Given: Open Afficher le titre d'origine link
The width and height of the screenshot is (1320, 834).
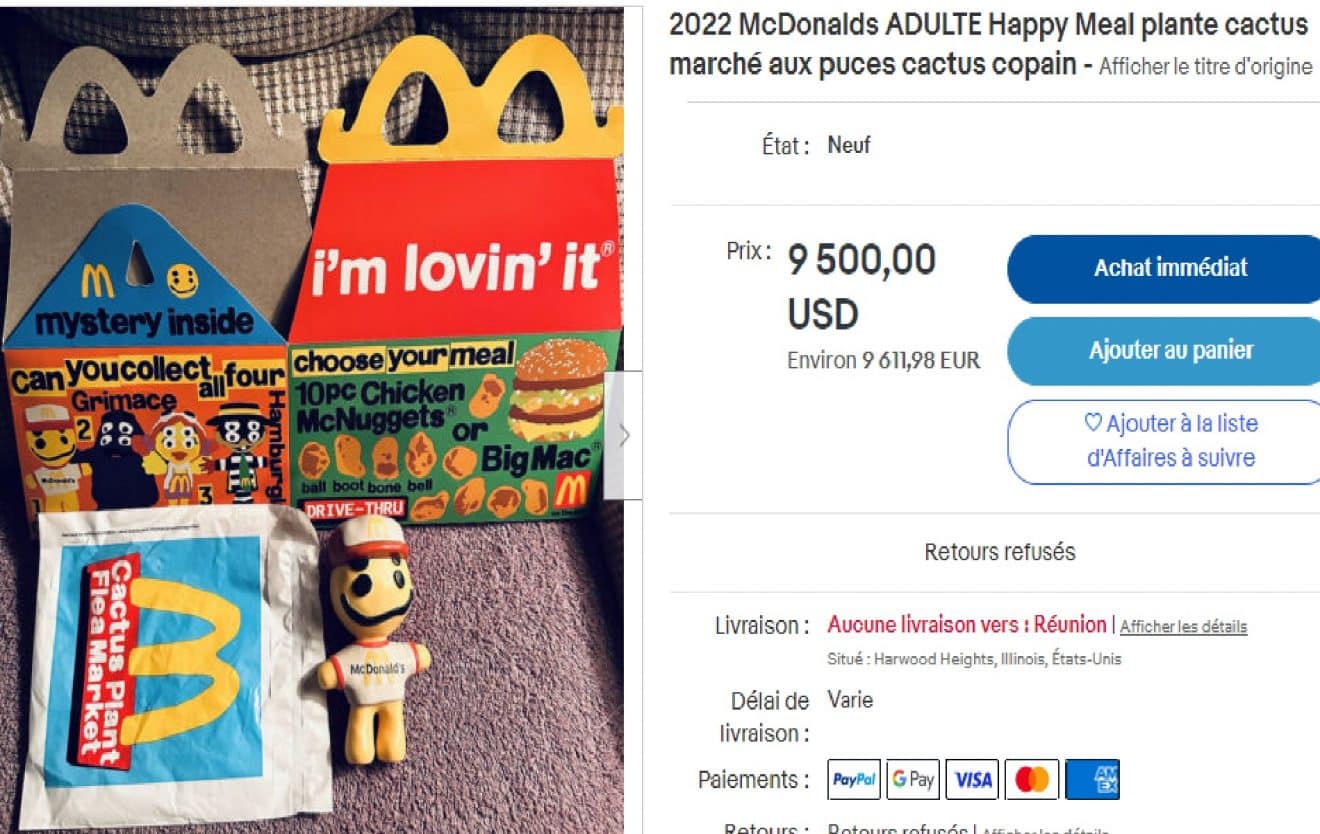Looking at the screenshot, I should coord(1205,67).
